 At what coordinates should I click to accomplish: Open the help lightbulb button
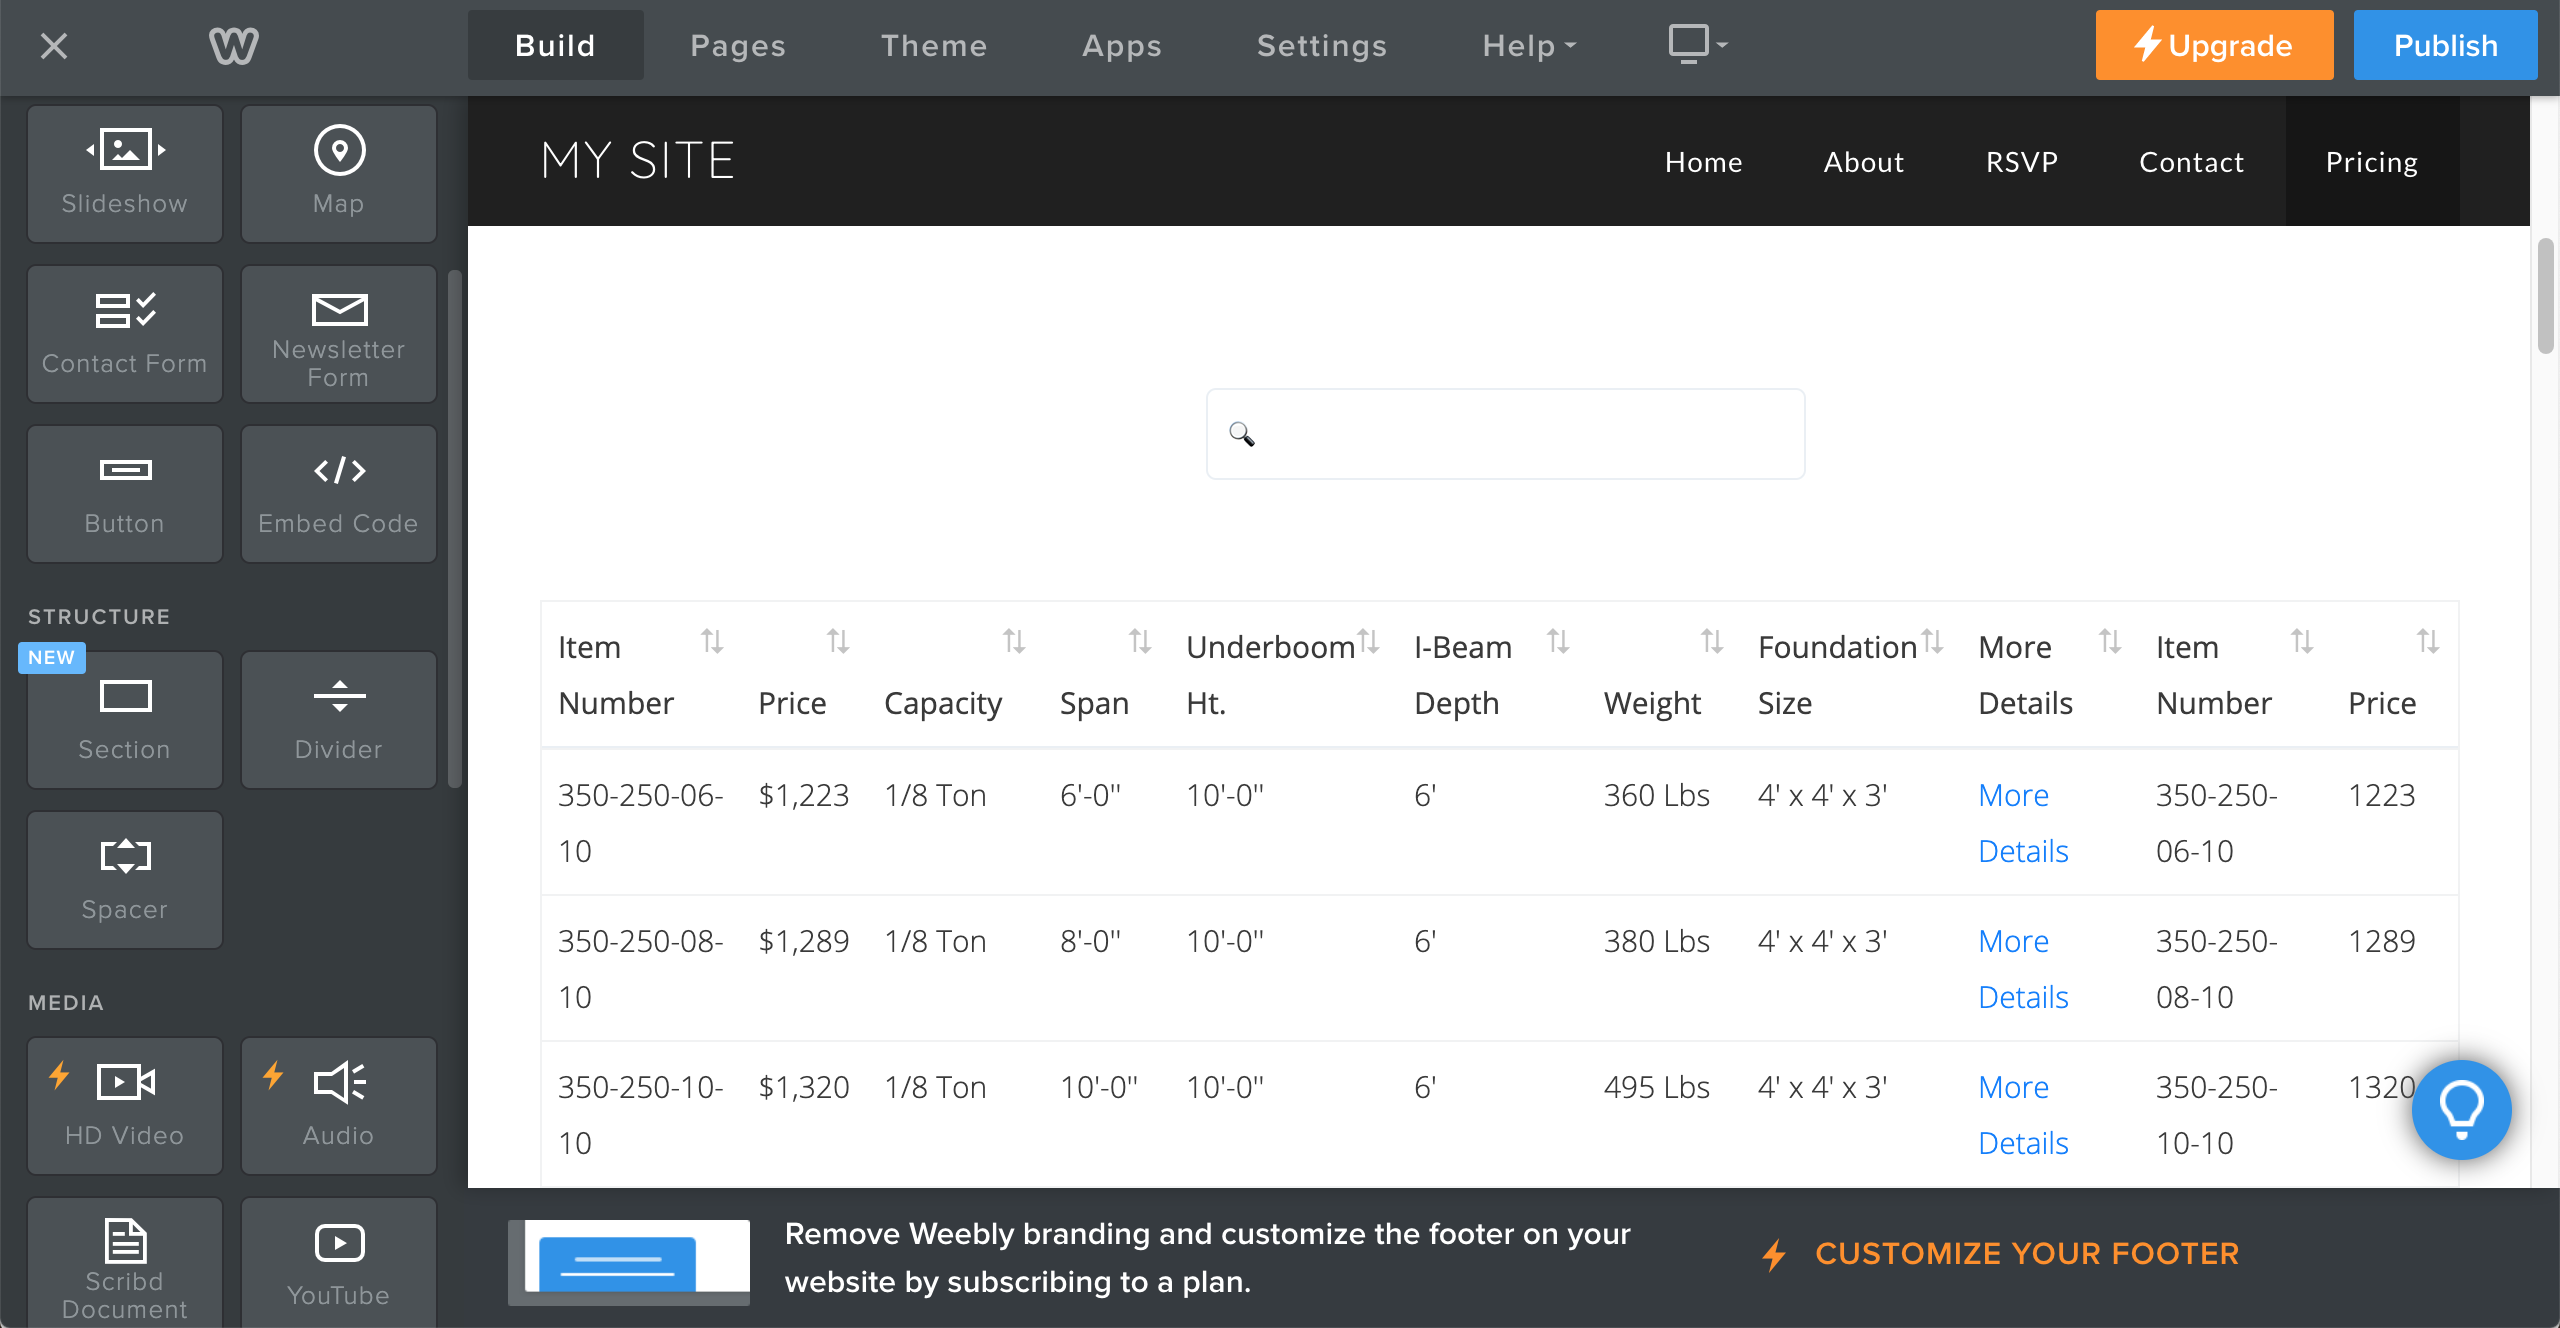coord(2461,1109)
